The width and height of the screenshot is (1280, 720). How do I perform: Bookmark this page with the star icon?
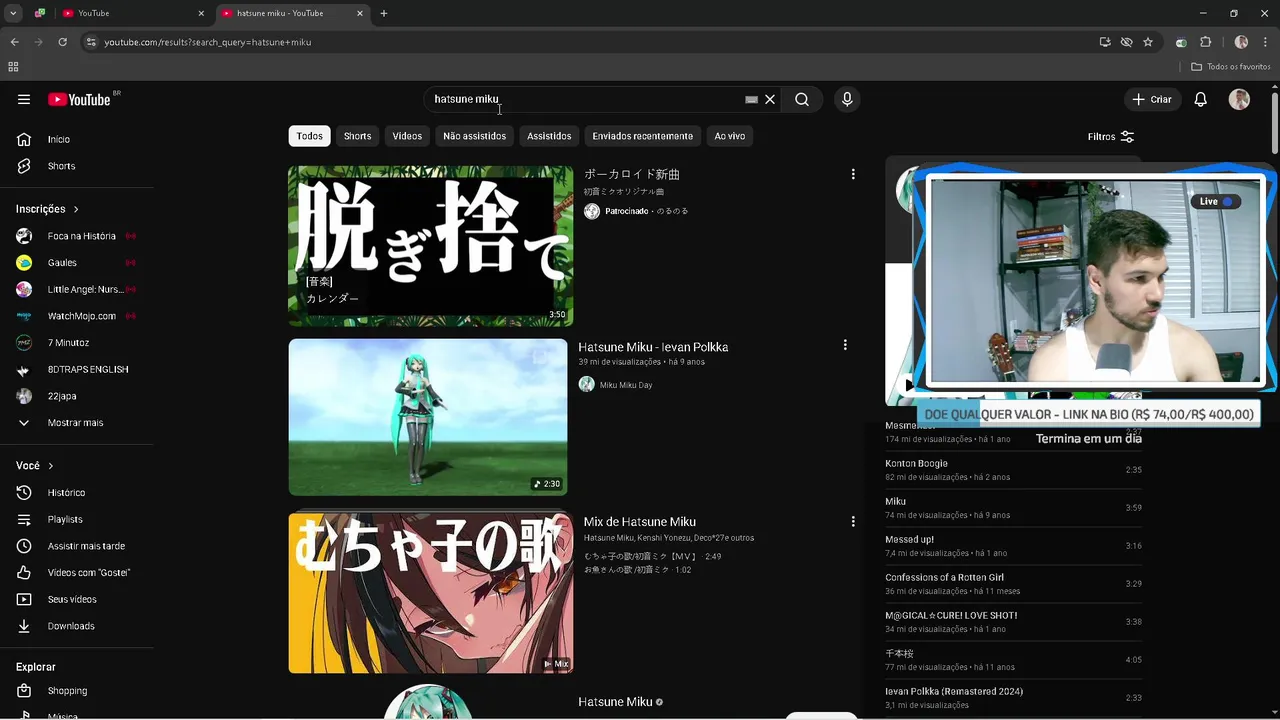(1148, 42)
